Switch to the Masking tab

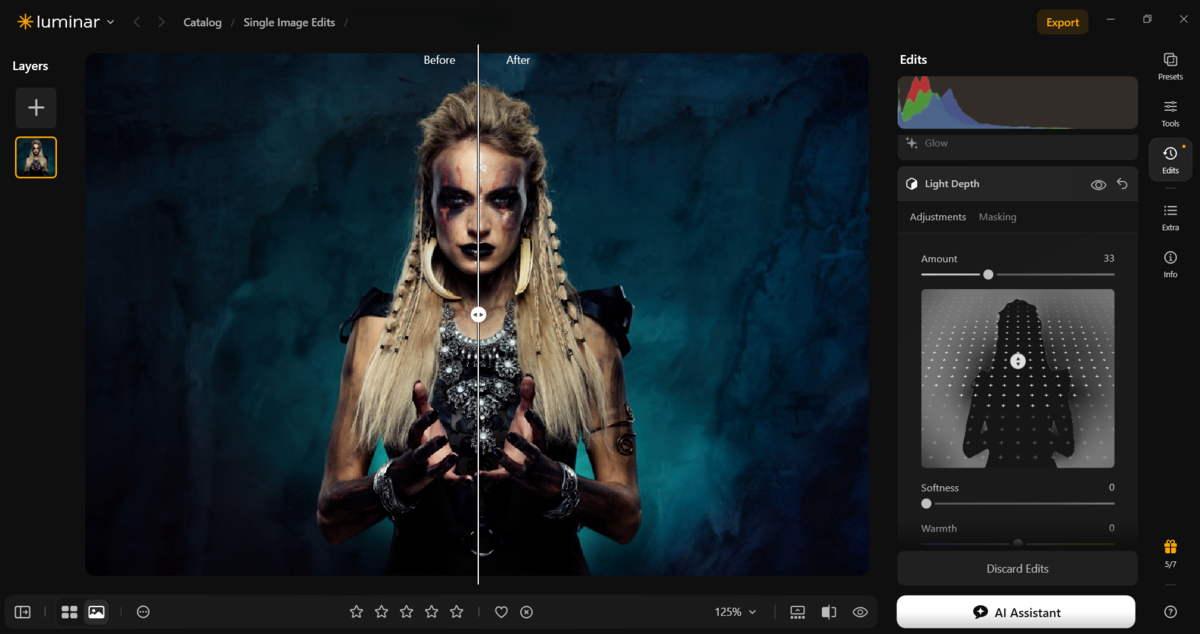tap(997, 217)
